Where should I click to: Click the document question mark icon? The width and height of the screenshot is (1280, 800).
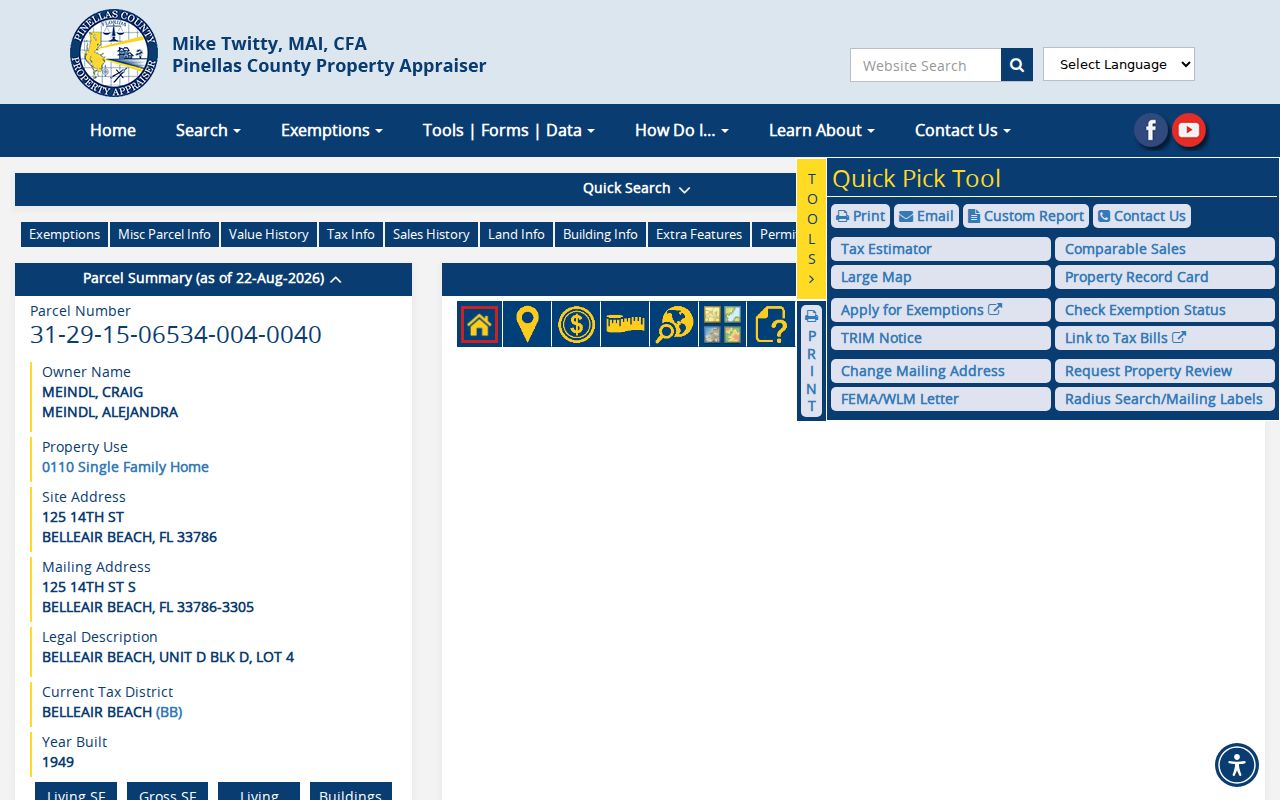click(771, 324)
